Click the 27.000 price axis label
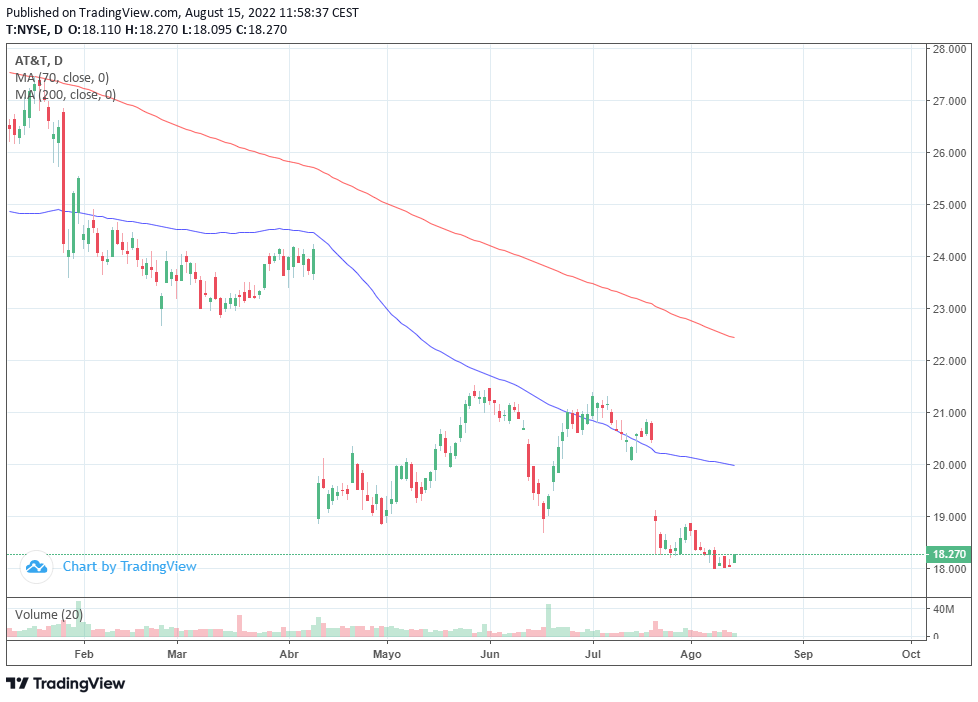Viewport: 978px width, 702px height. 949,100
